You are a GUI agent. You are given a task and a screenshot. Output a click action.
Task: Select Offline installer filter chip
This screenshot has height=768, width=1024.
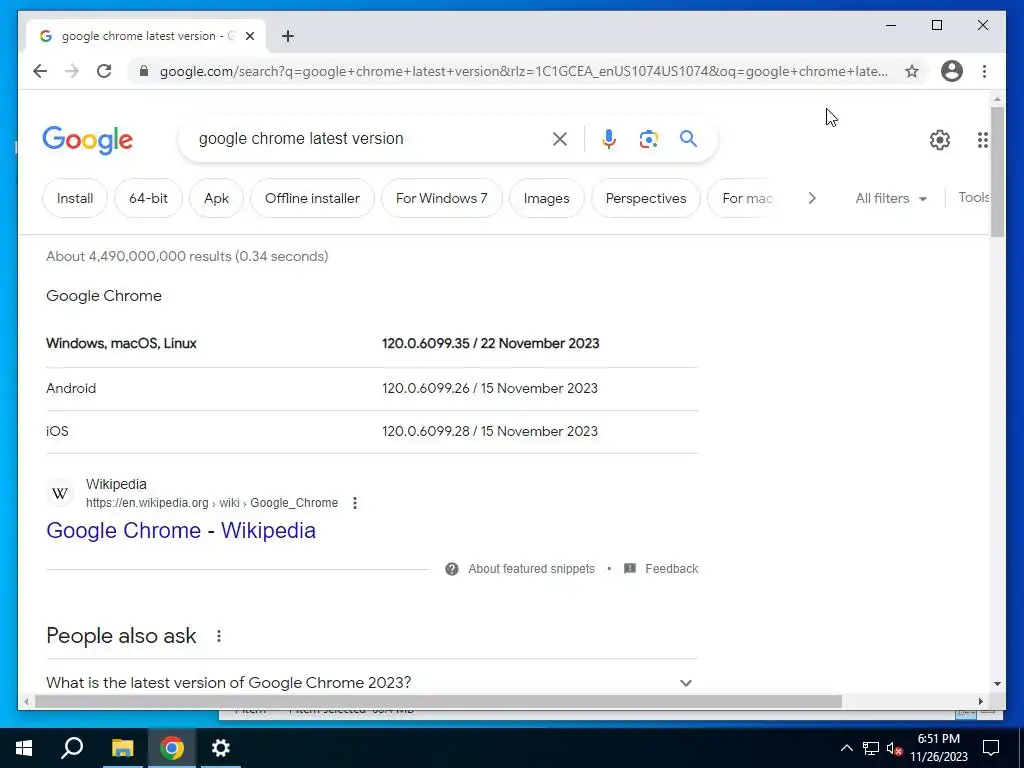[312, 198]
